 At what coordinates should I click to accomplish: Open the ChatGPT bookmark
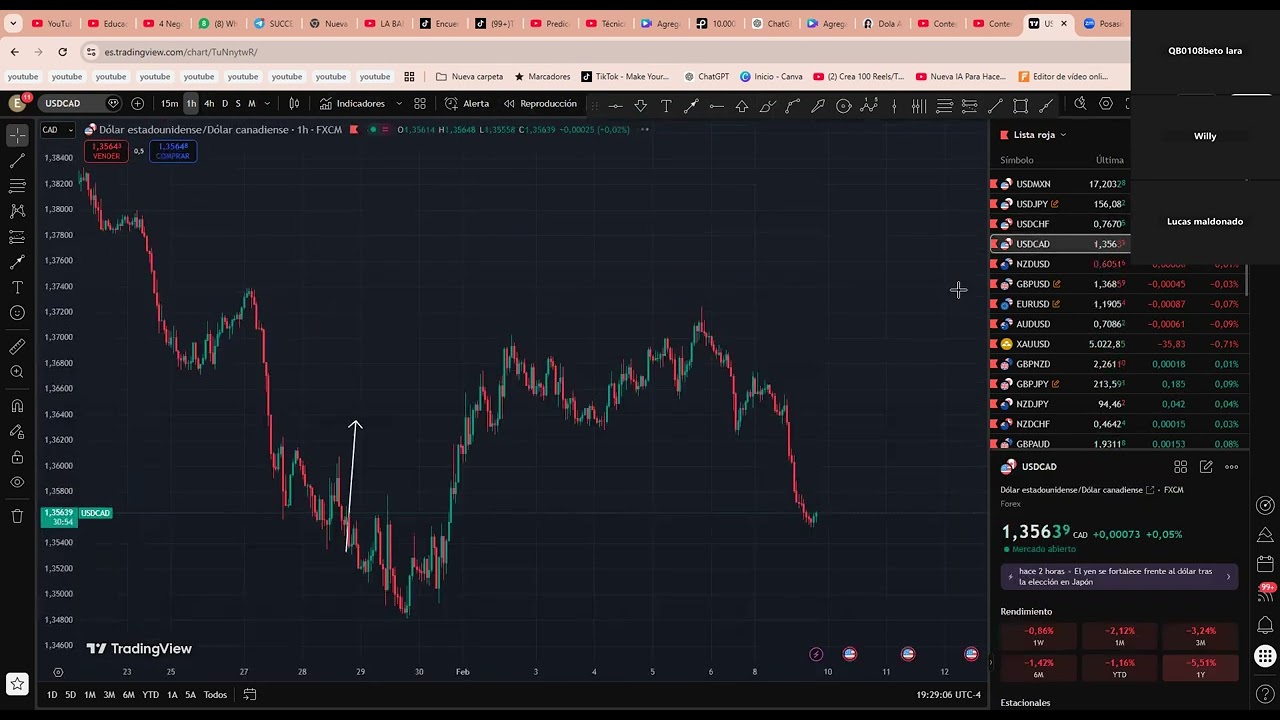707,76
